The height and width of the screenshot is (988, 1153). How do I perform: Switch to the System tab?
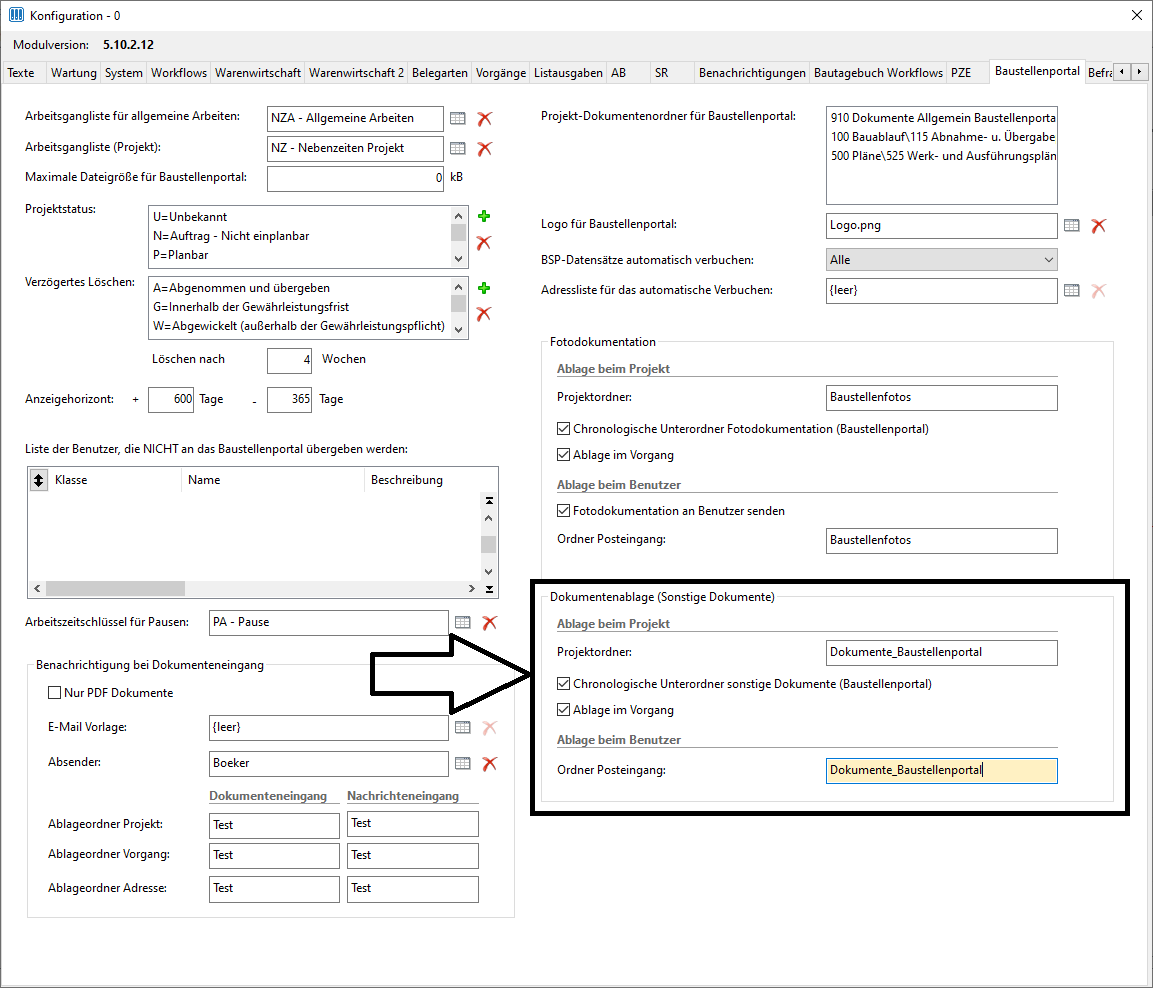pos(124,73)
